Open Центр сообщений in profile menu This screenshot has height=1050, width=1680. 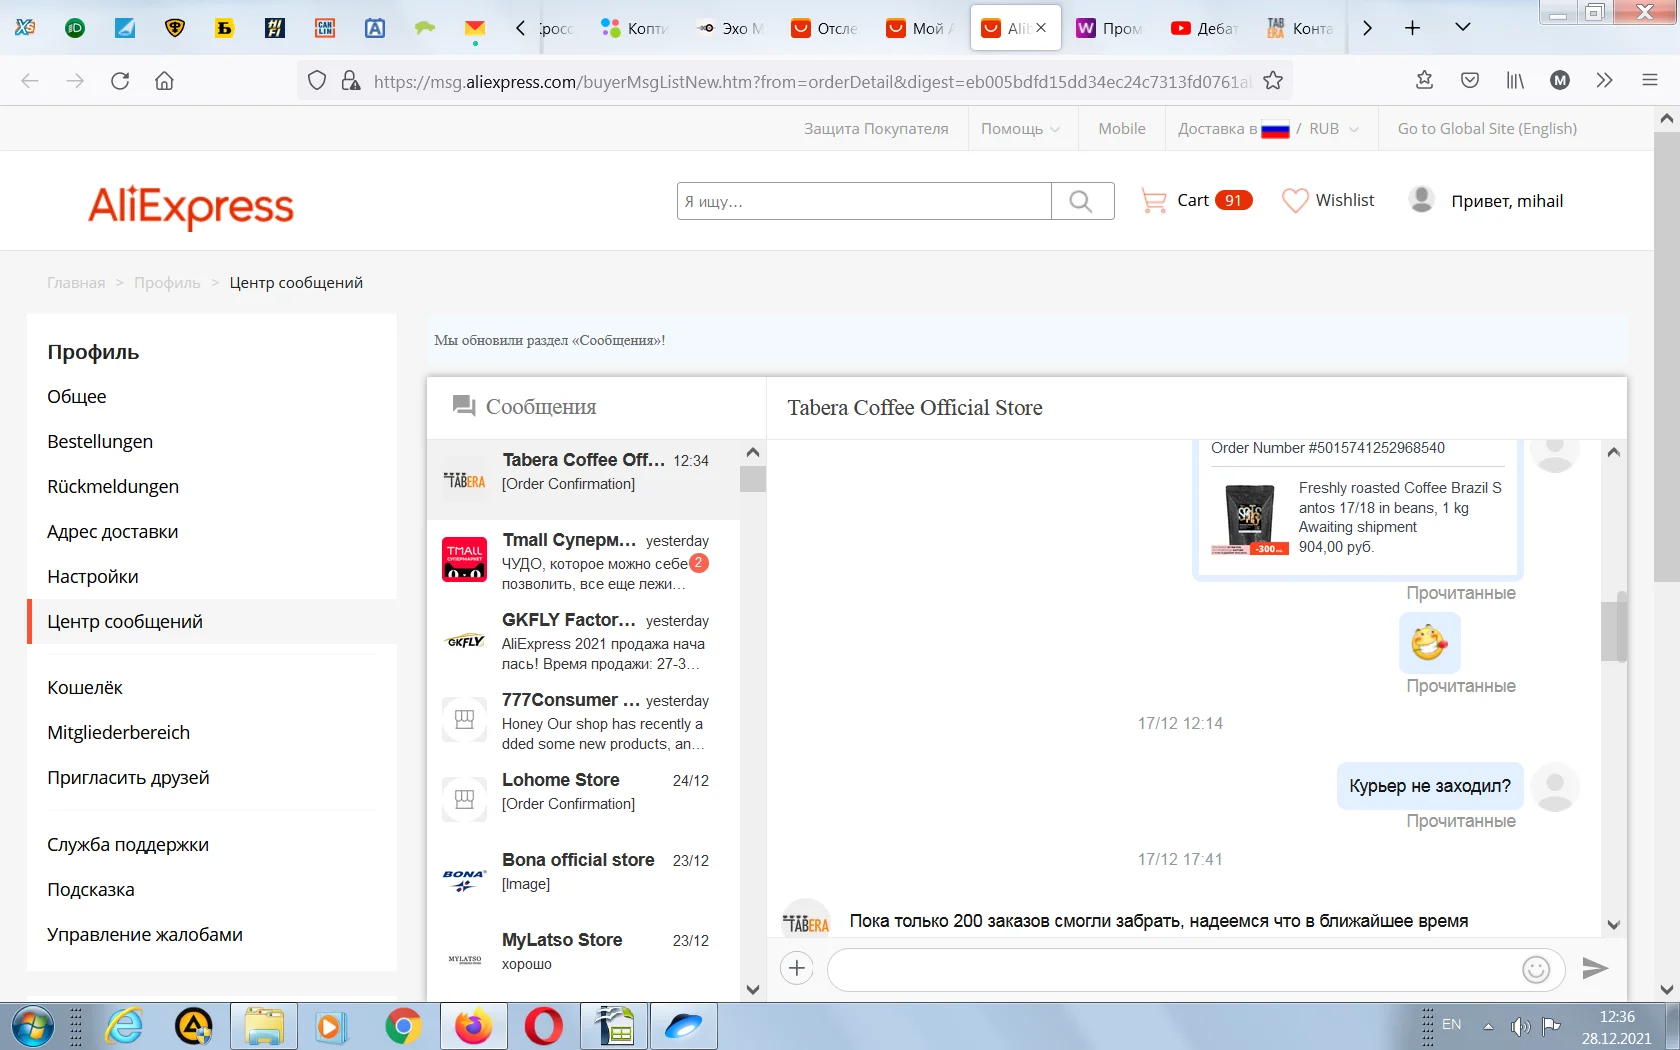pos(125,622)
